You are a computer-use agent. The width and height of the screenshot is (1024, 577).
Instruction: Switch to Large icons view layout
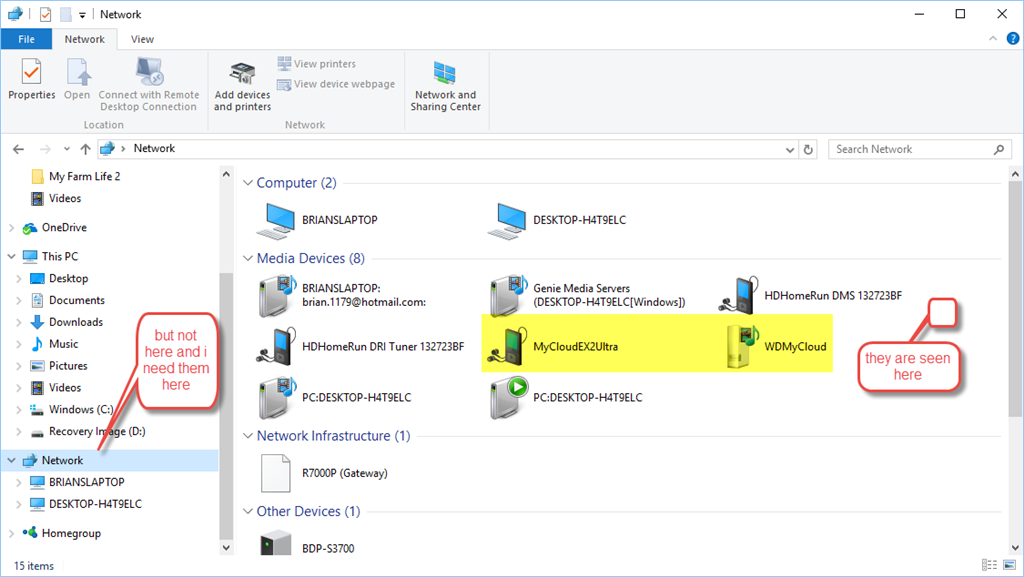click(x=1010, y=565)
